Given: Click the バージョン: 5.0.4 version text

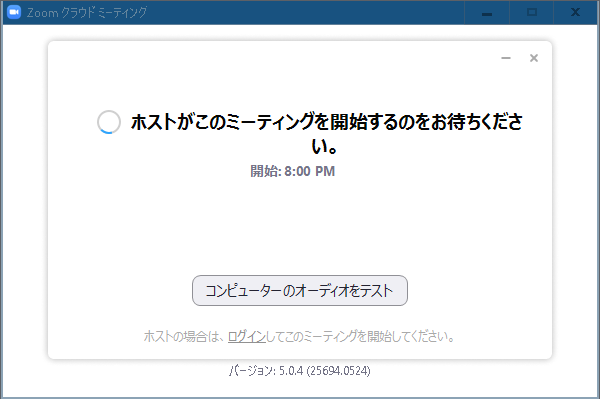Looking at the screenshot, I should point(300,371).
